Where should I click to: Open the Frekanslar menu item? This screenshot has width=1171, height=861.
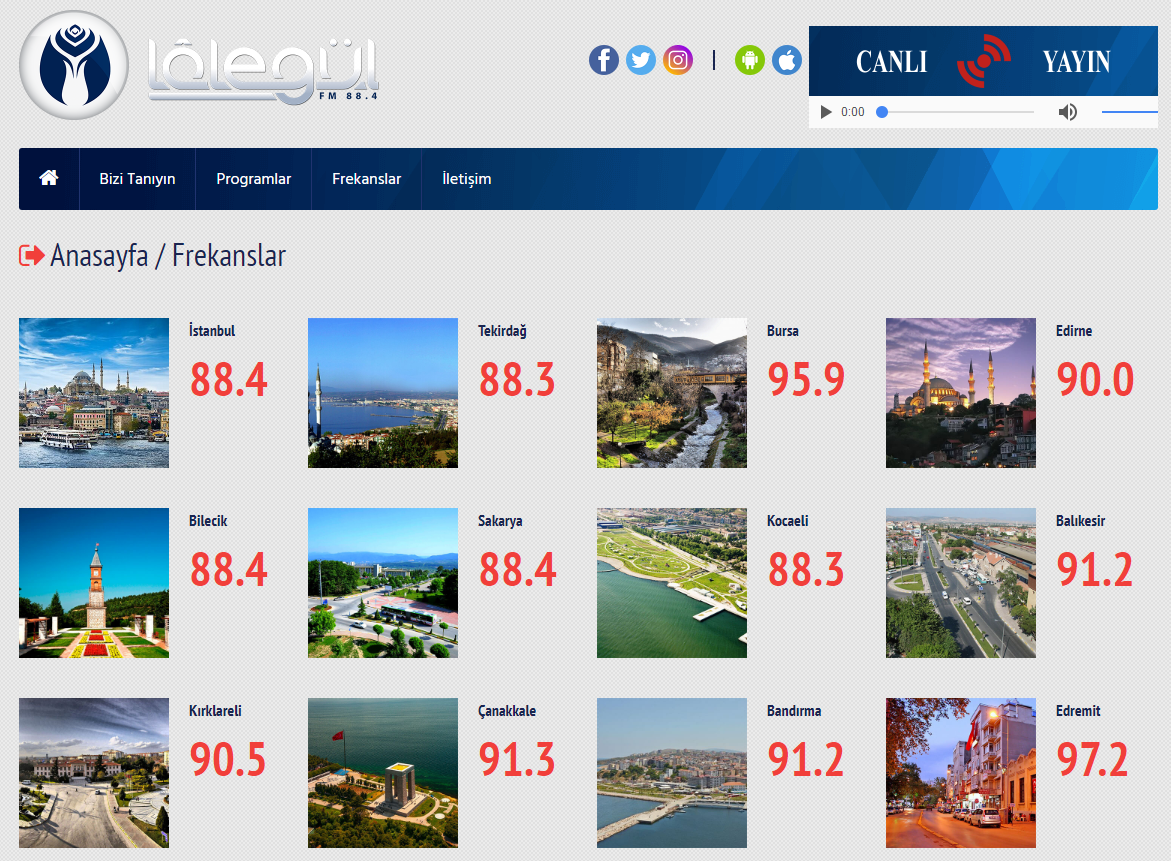(x=367, y=178)
